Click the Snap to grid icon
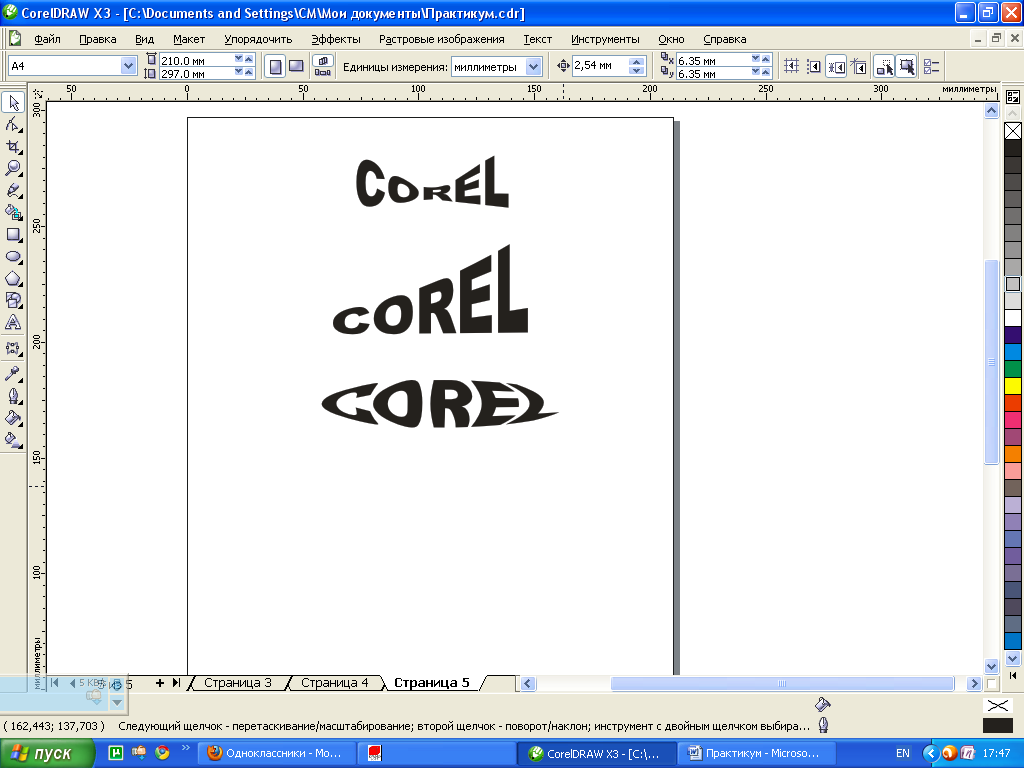Viewport: 1024px width, 768px height. (x=792, y=66)
